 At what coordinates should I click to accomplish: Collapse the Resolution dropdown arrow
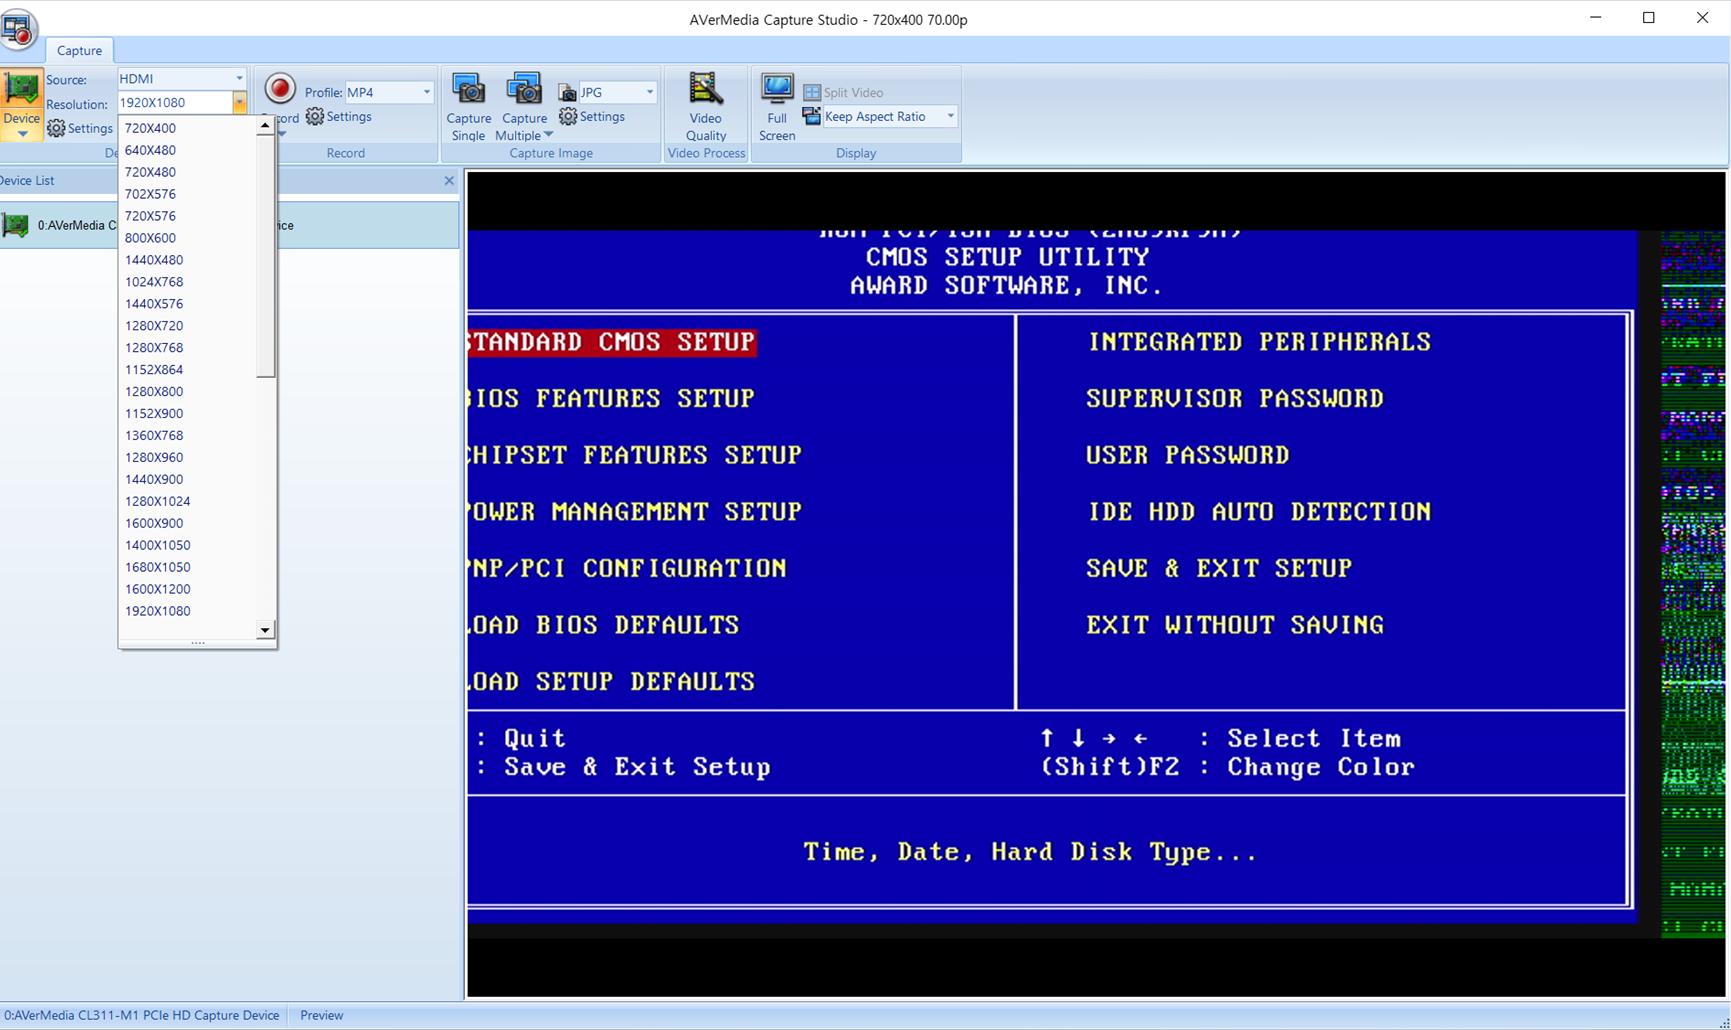click(x=239, y=102)
